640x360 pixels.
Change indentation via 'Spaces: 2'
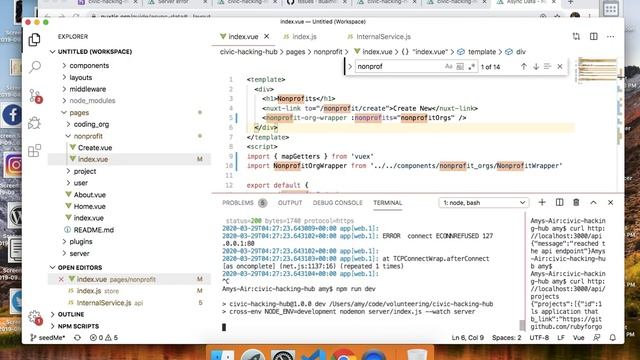tap(506, 338)
